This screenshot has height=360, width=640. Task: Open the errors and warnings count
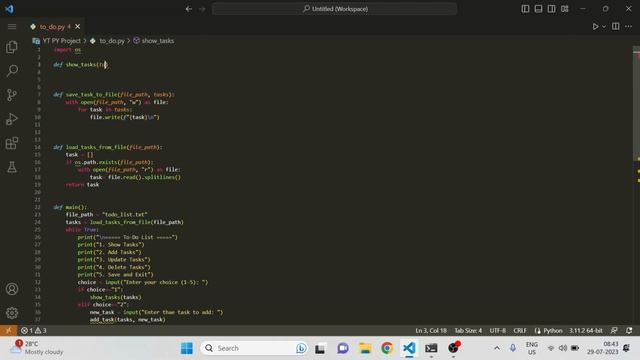coord(33,331)
